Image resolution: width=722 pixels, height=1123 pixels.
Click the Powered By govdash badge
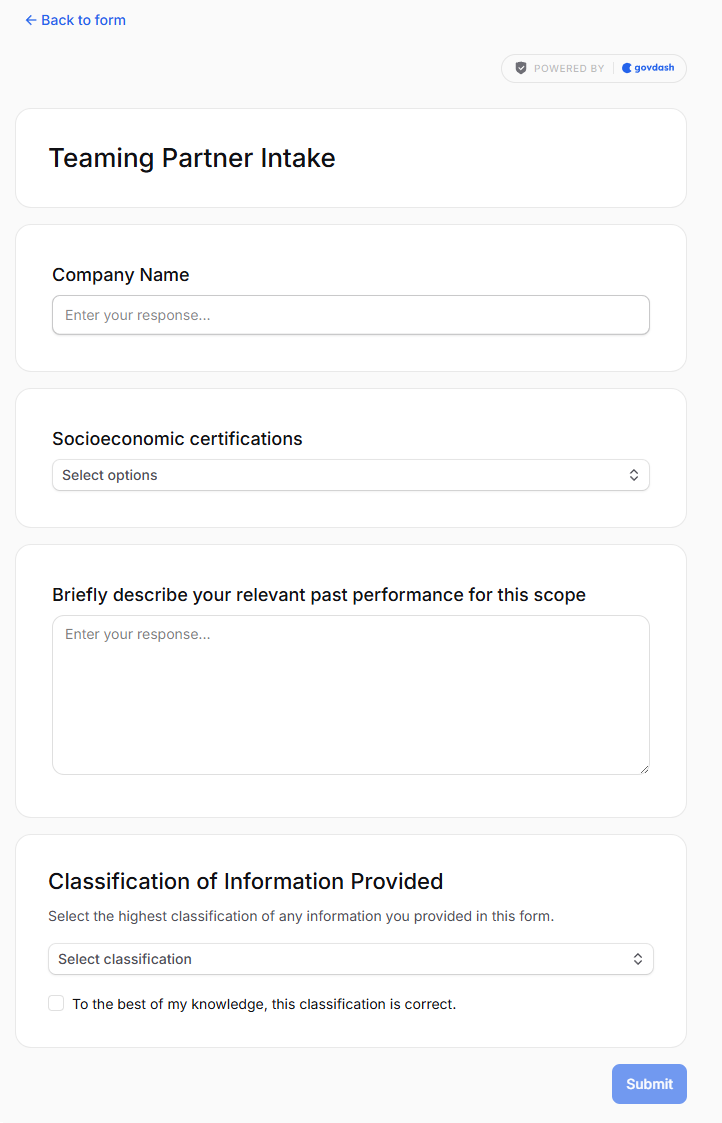point(594,68)
